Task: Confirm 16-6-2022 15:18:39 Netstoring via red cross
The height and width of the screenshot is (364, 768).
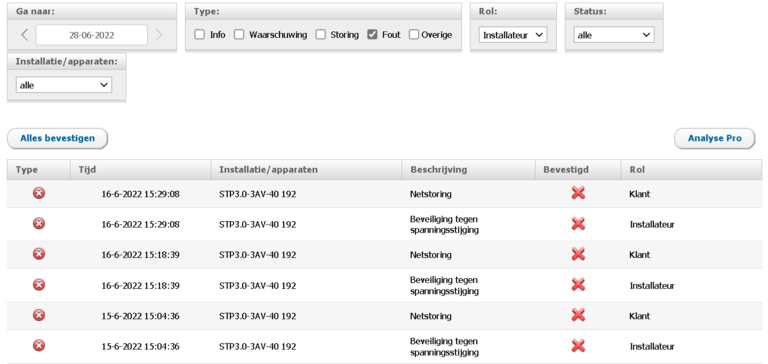Action: 578,254
